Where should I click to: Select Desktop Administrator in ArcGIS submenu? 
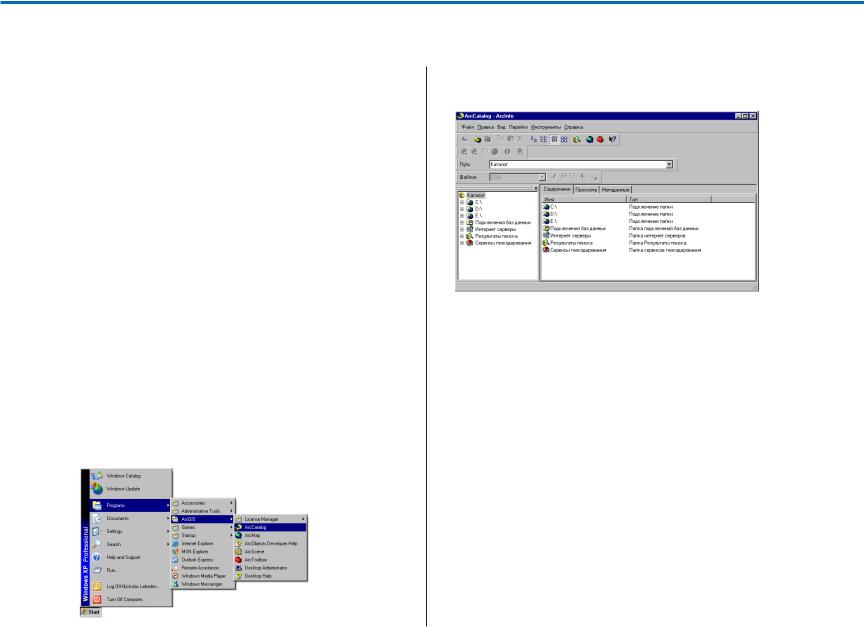pyautogui.click(x=271, y=567)
